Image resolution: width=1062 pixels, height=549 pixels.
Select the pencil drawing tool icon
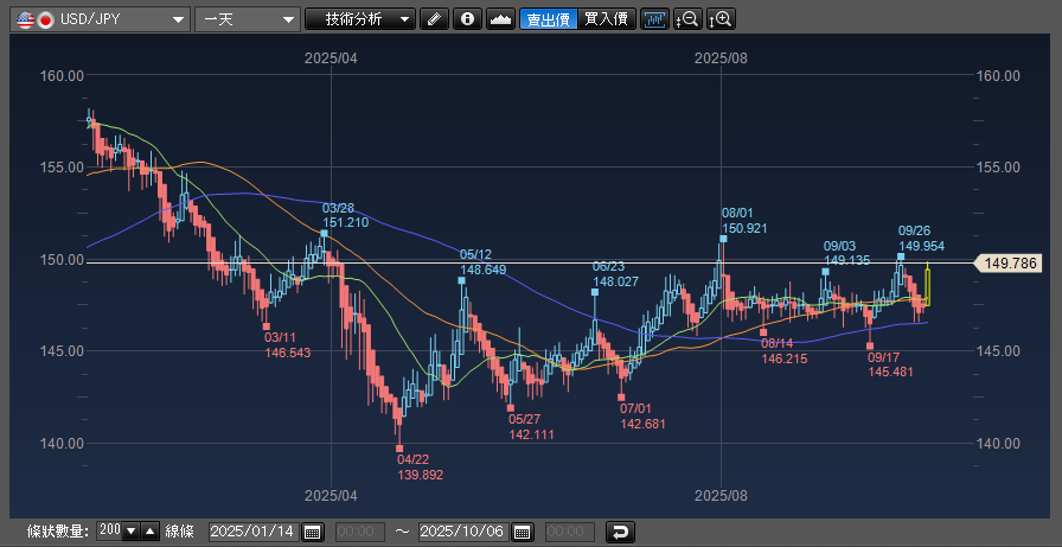pyautogui.click(x=433, y=19)
